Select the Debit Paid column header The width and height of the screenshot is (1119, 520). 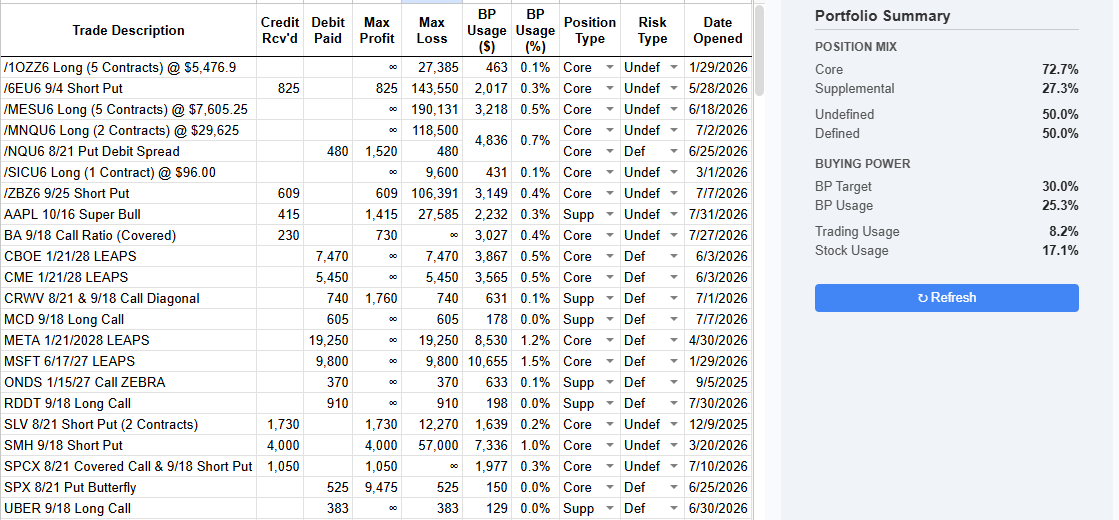point(328,31)
